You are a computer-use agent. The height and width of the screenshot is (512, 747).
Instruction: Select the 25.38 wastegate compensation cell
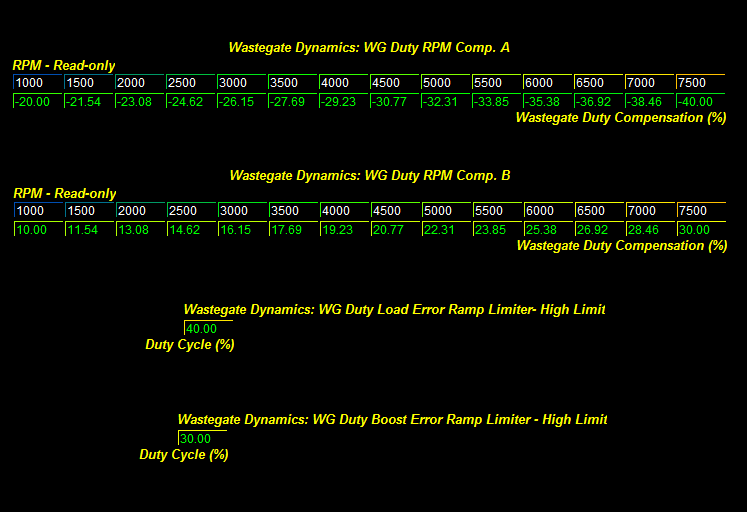[548, 229]
